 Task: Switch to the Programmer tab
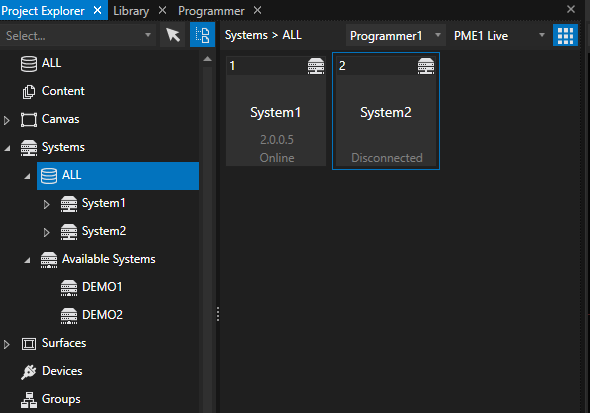[211, 11]
